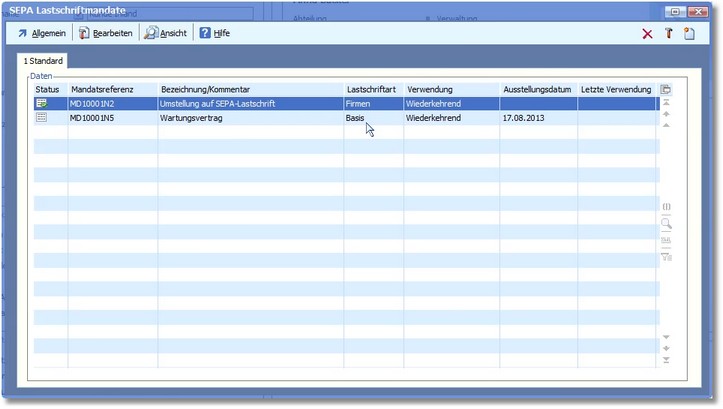The height and width of the screenshot is (409, 723).
Task: Click the 17.08.2013 date cell
Action: (525, 117)
